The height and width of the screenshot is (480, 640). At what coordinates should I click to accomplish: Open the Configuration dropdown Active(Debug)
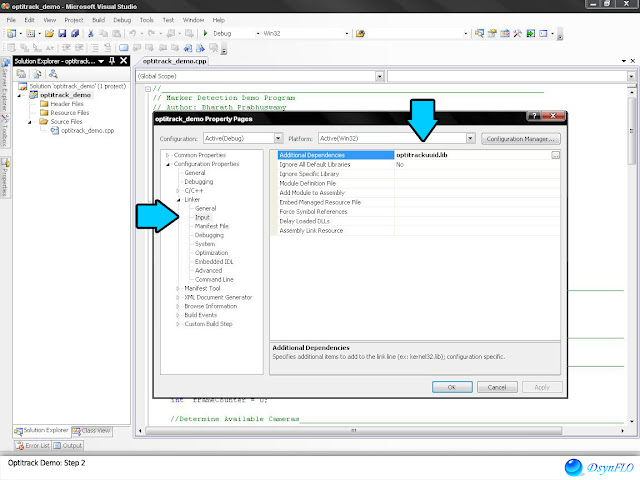click(278, 138)
